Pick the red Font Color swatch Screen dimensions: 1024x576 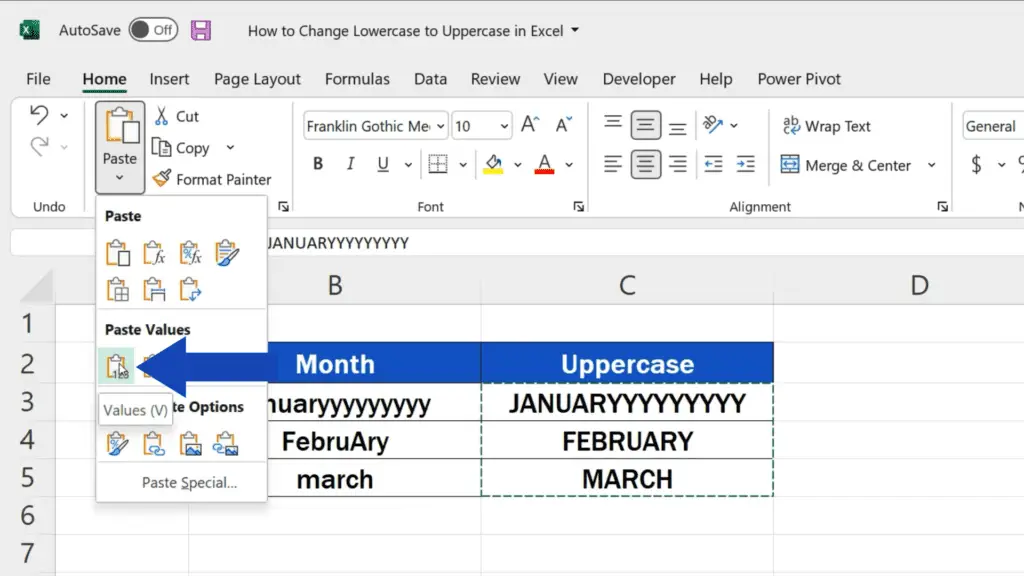point(545,164)
